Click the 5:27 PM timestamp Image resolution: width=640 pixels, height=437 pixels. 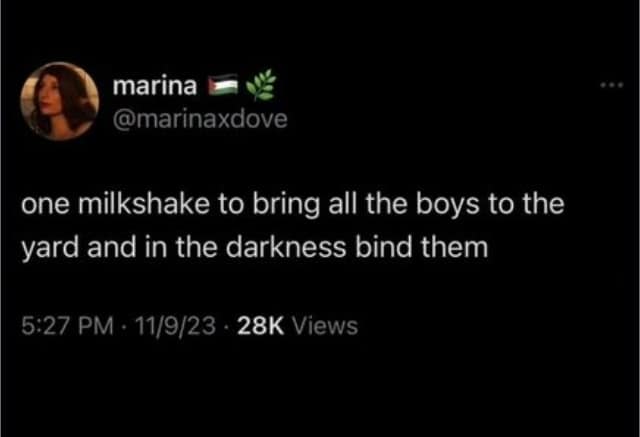point(67,326)
